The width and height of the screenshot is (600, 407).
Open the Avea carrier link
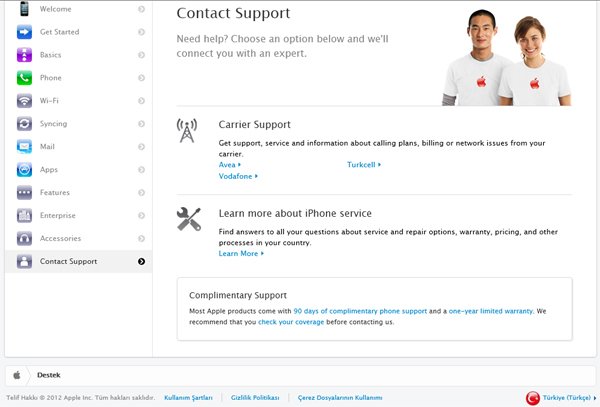(x=228, y=165)
